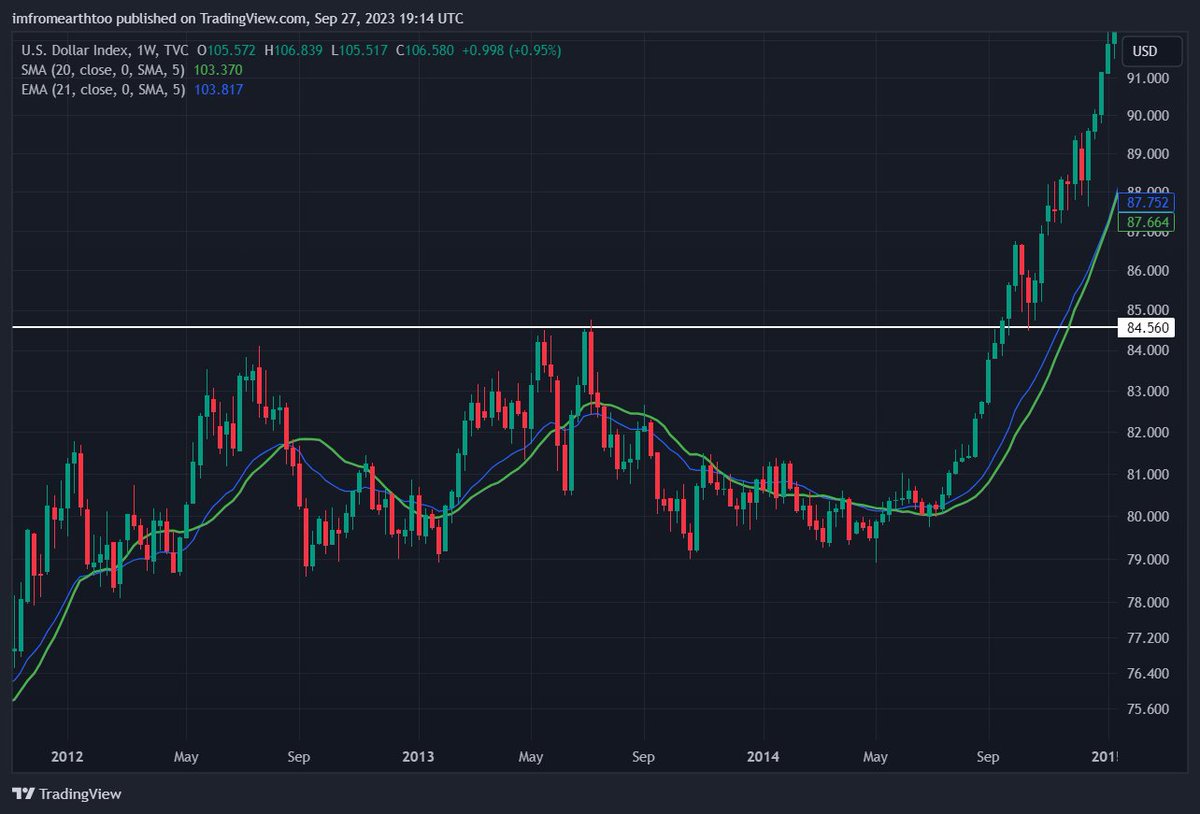Viewport: 1200px width, 814px height.
Task: Click the 83.000 price axis label
Action: click(1146, 391)
